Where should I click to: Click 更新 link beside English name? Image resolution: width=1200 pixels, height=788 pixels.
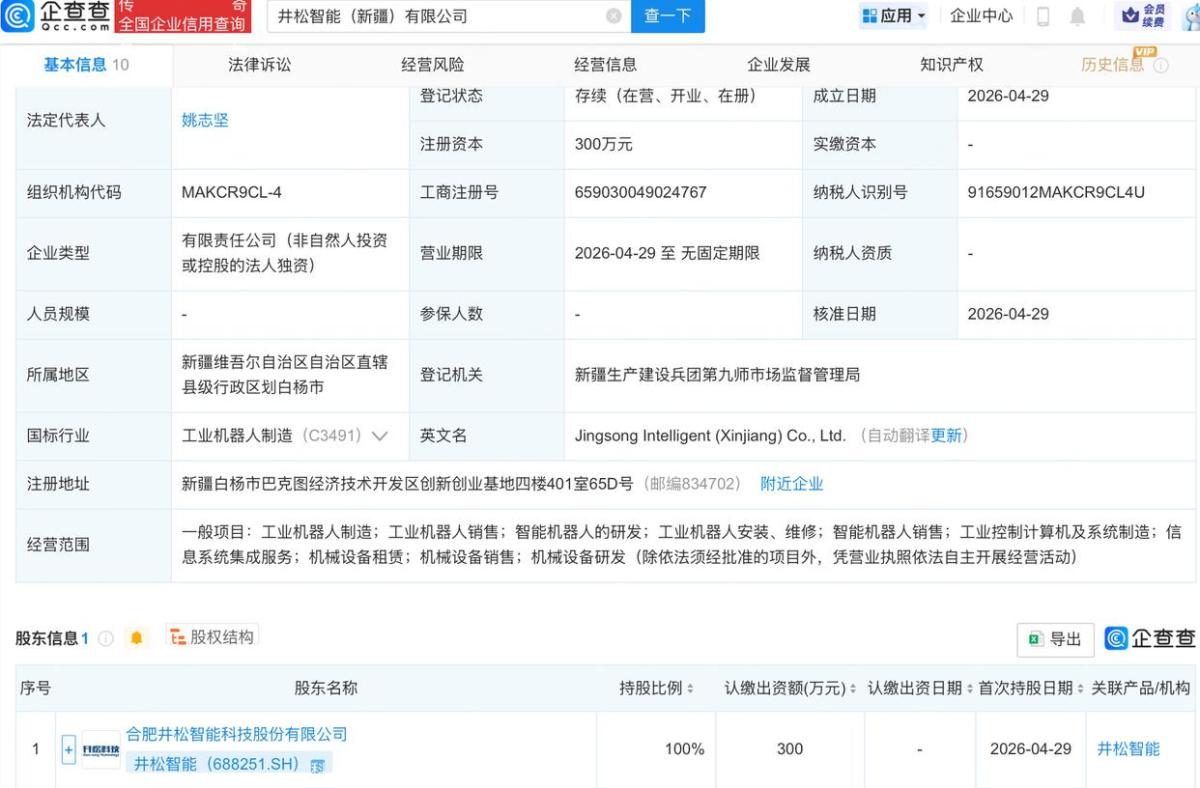(946, 436)
